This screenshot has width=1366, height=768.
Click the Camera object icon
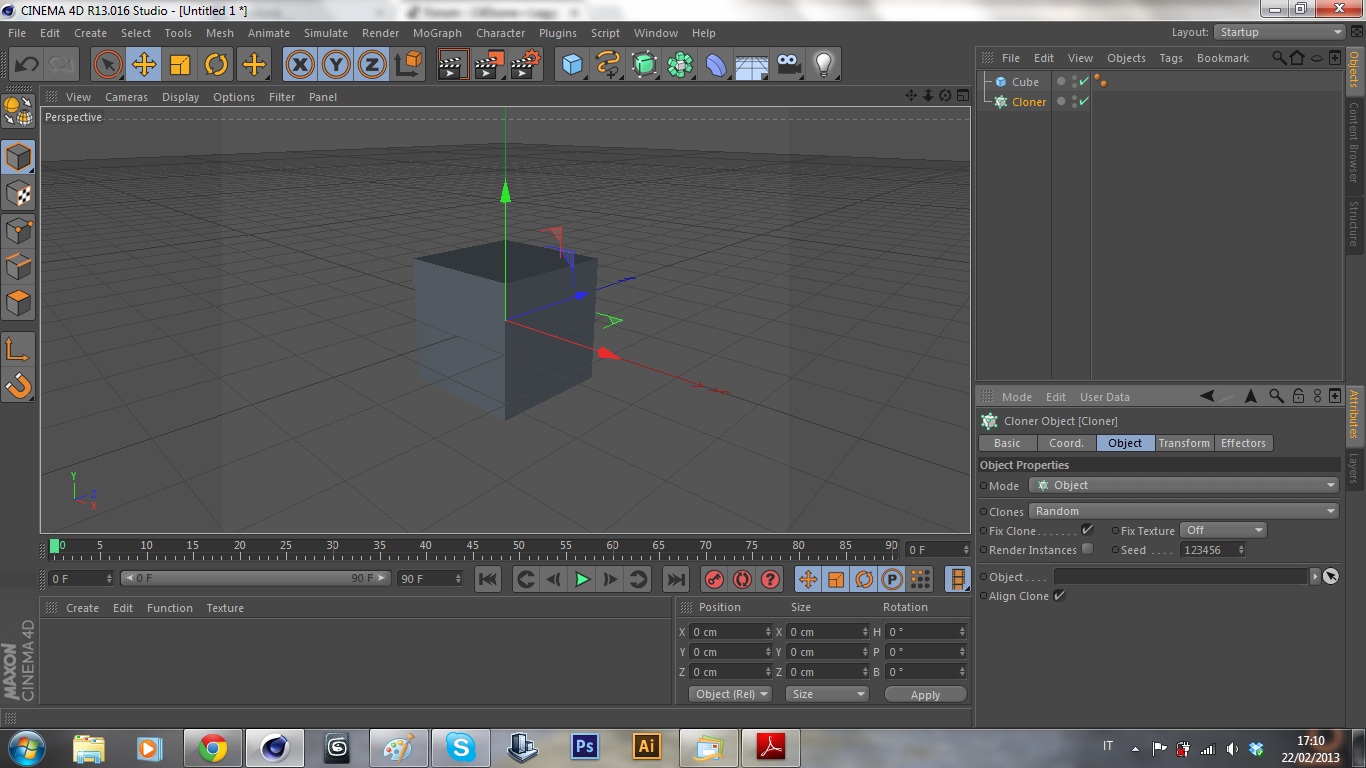(x=788, y=65)
